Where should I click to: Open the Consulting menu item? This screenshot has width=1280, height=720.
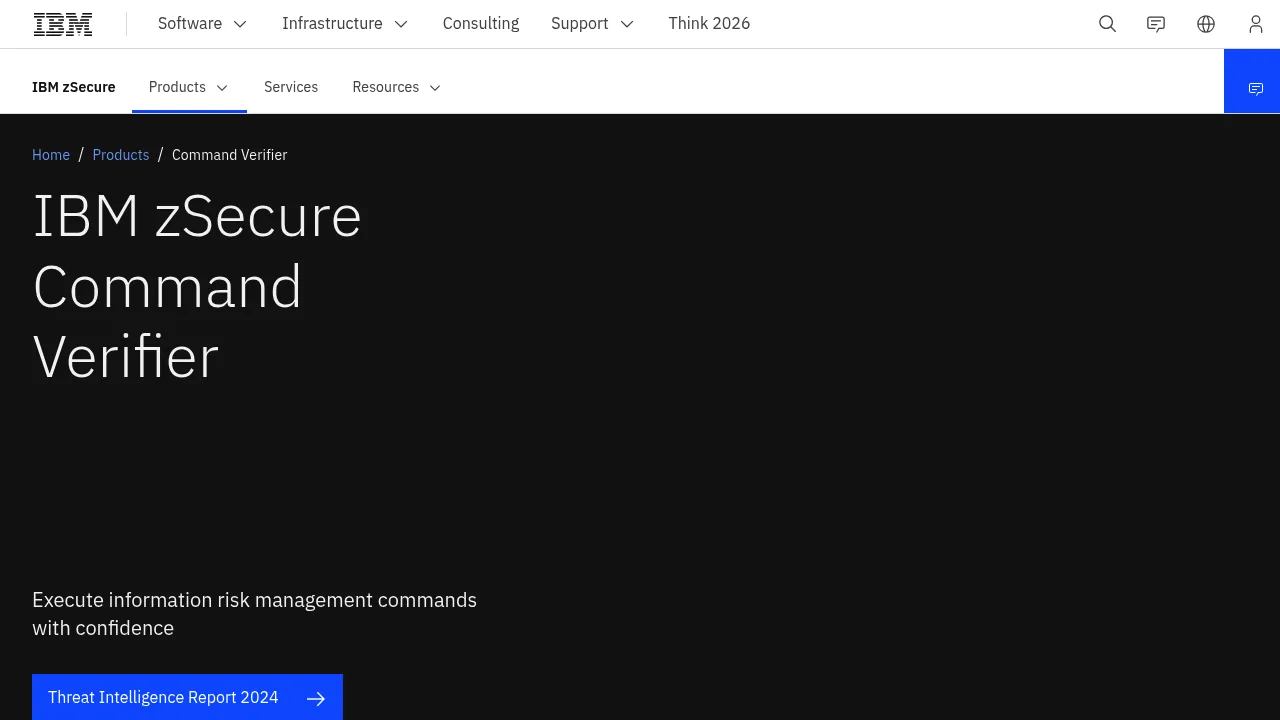pos(481,24)
